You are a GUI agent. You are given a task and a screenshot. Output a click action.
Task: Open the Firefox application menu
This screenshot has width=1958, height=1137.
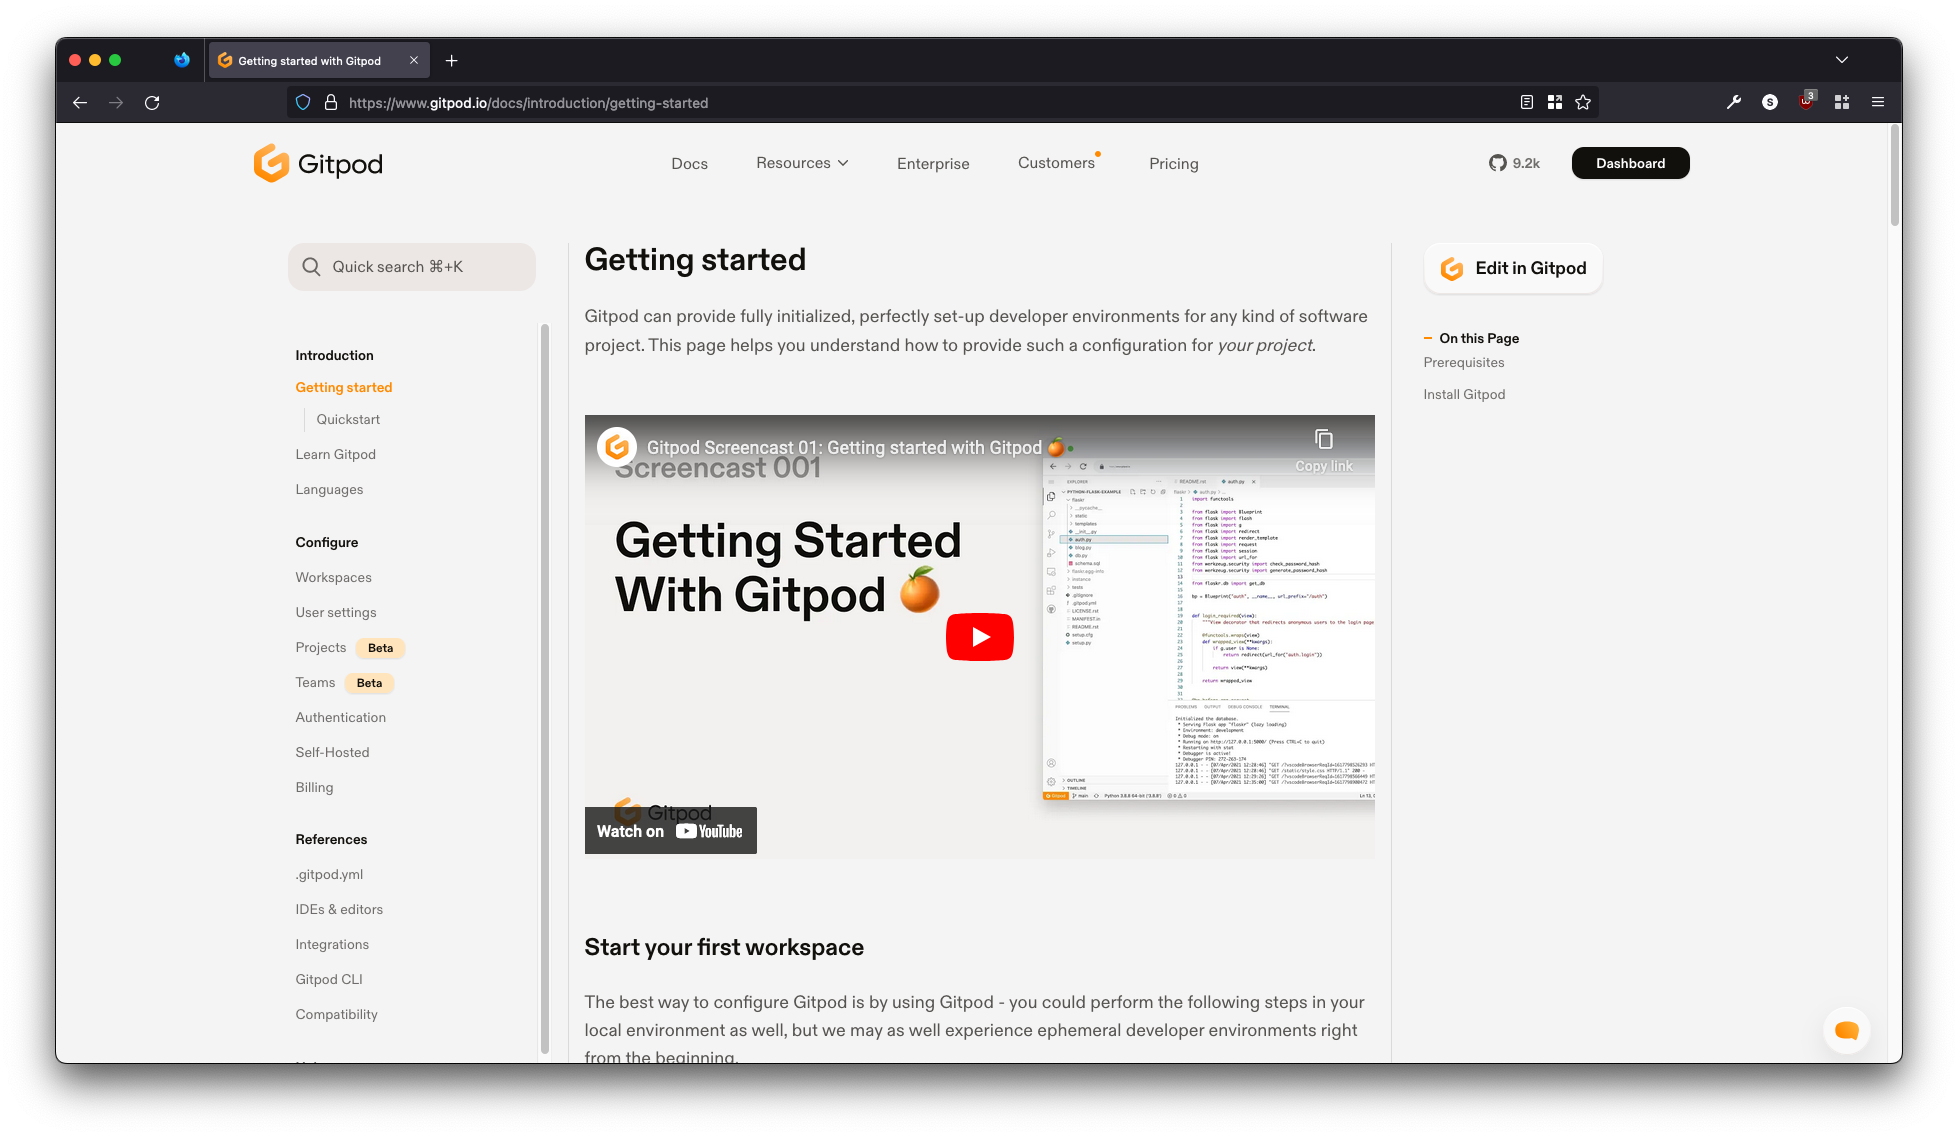point(1878,102)
